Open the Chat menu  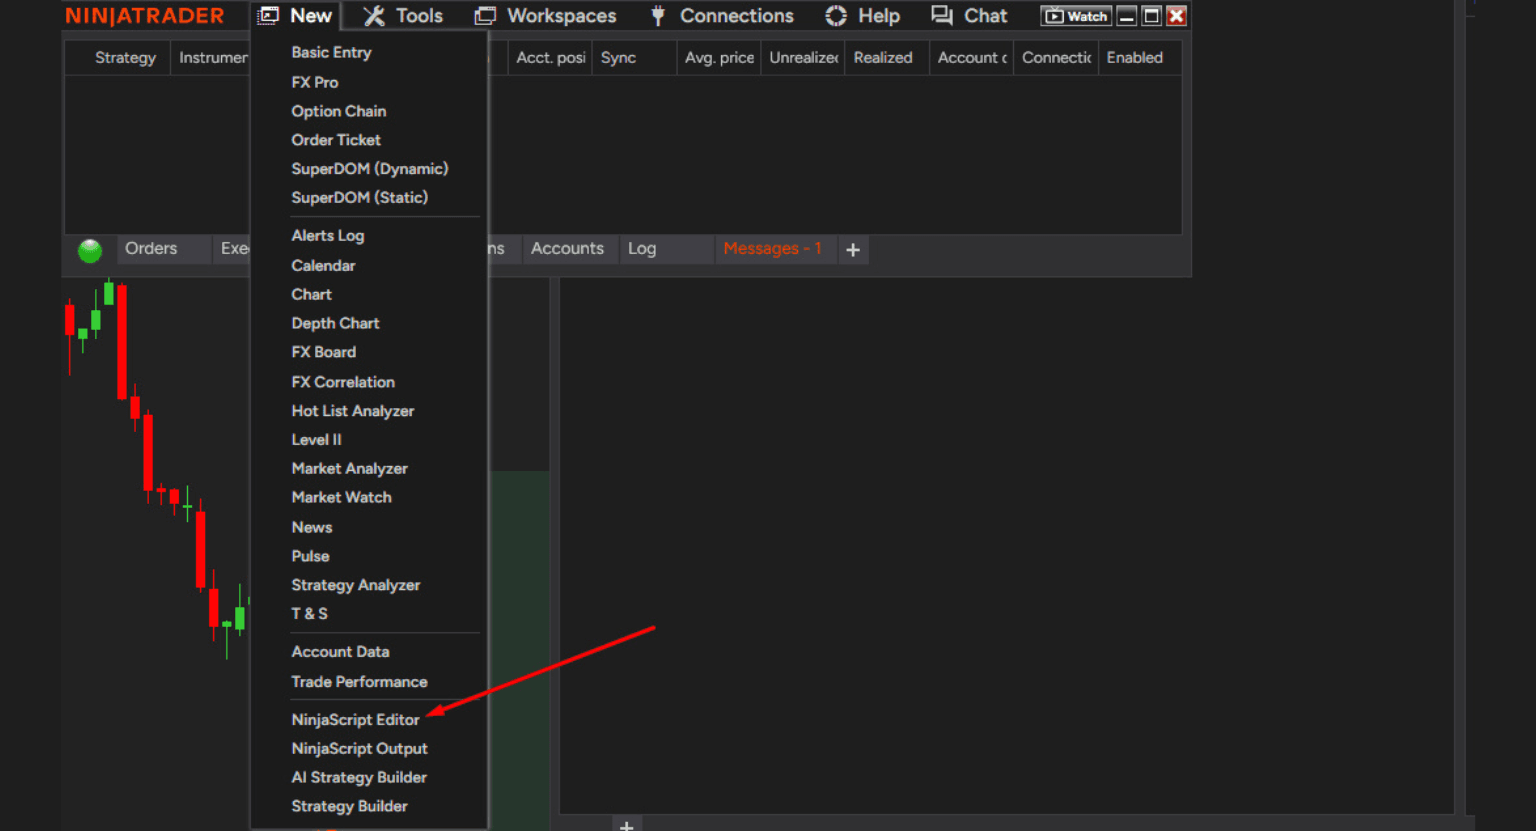click(969, 16)
